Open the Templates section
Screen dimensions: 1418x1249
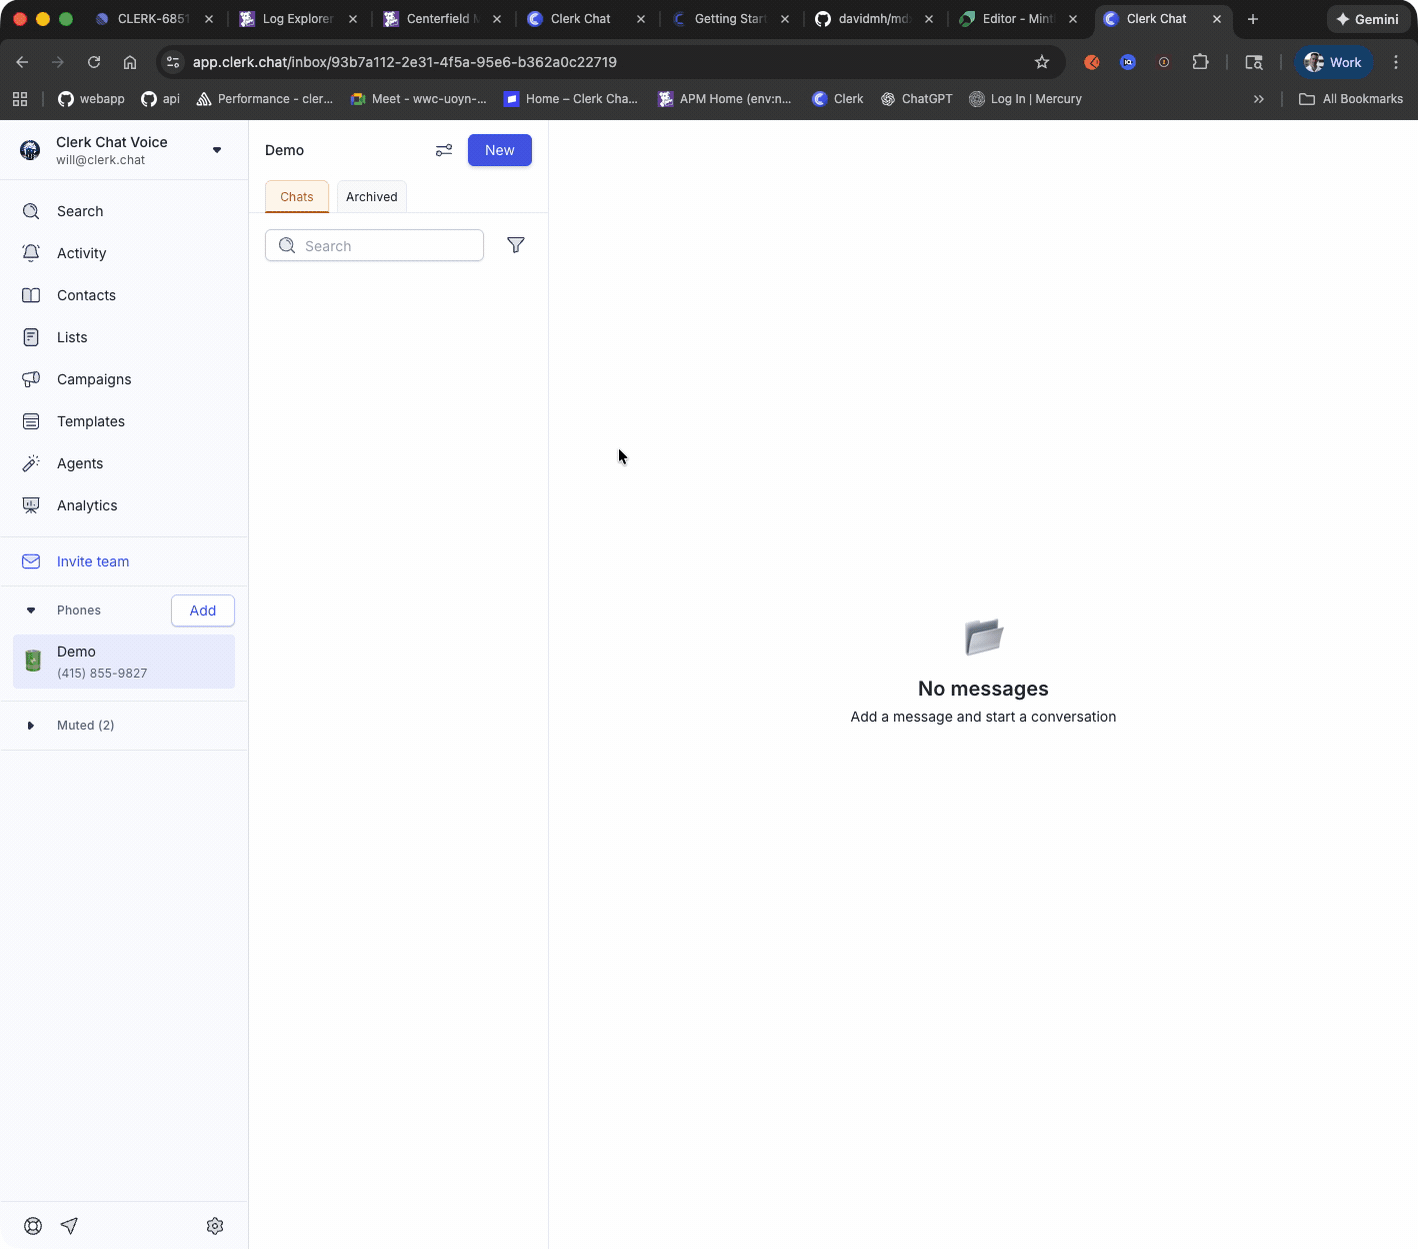(91, 421)
